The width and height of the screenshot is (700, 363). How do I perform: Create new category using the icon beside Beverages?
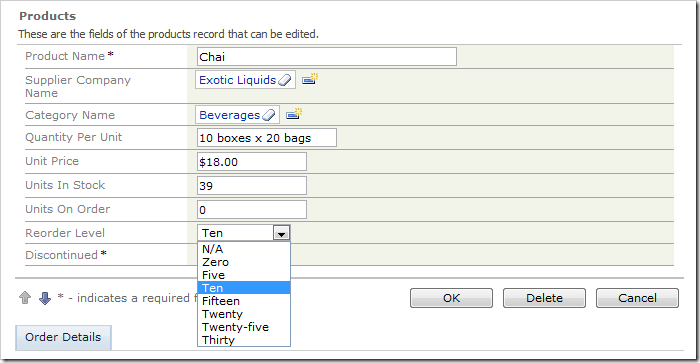294,114
